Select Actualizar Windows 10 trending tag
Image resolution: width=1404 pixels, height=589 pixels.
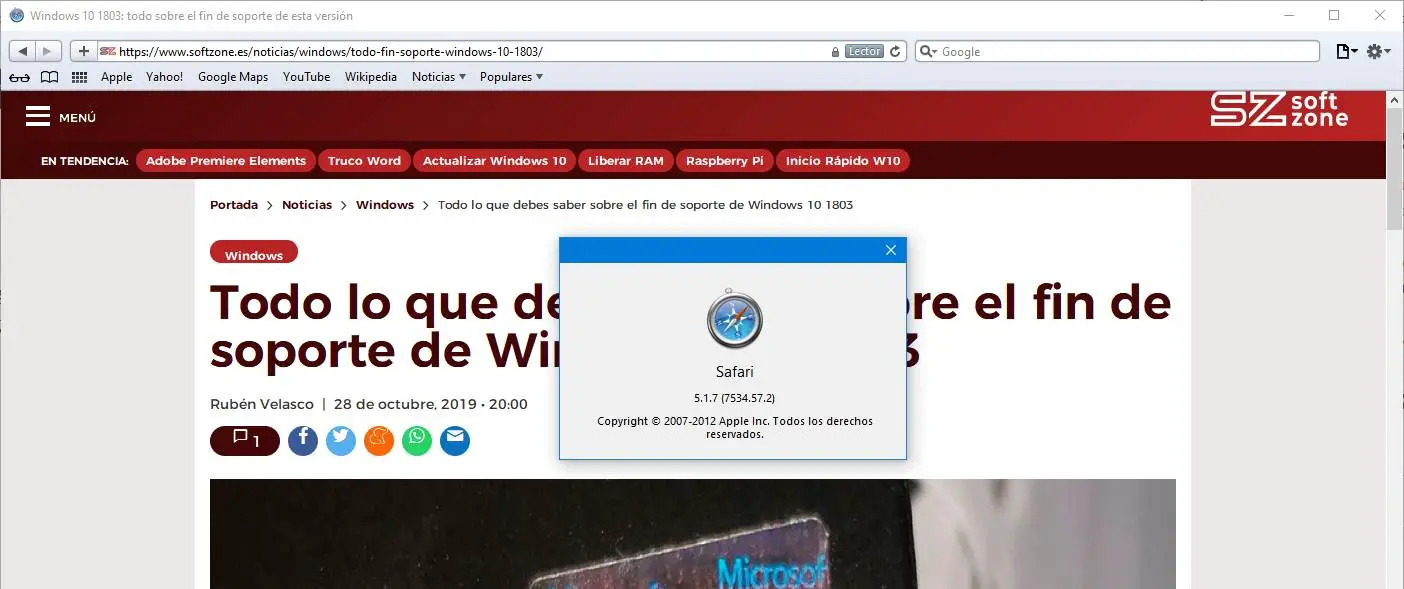(494, 161)
